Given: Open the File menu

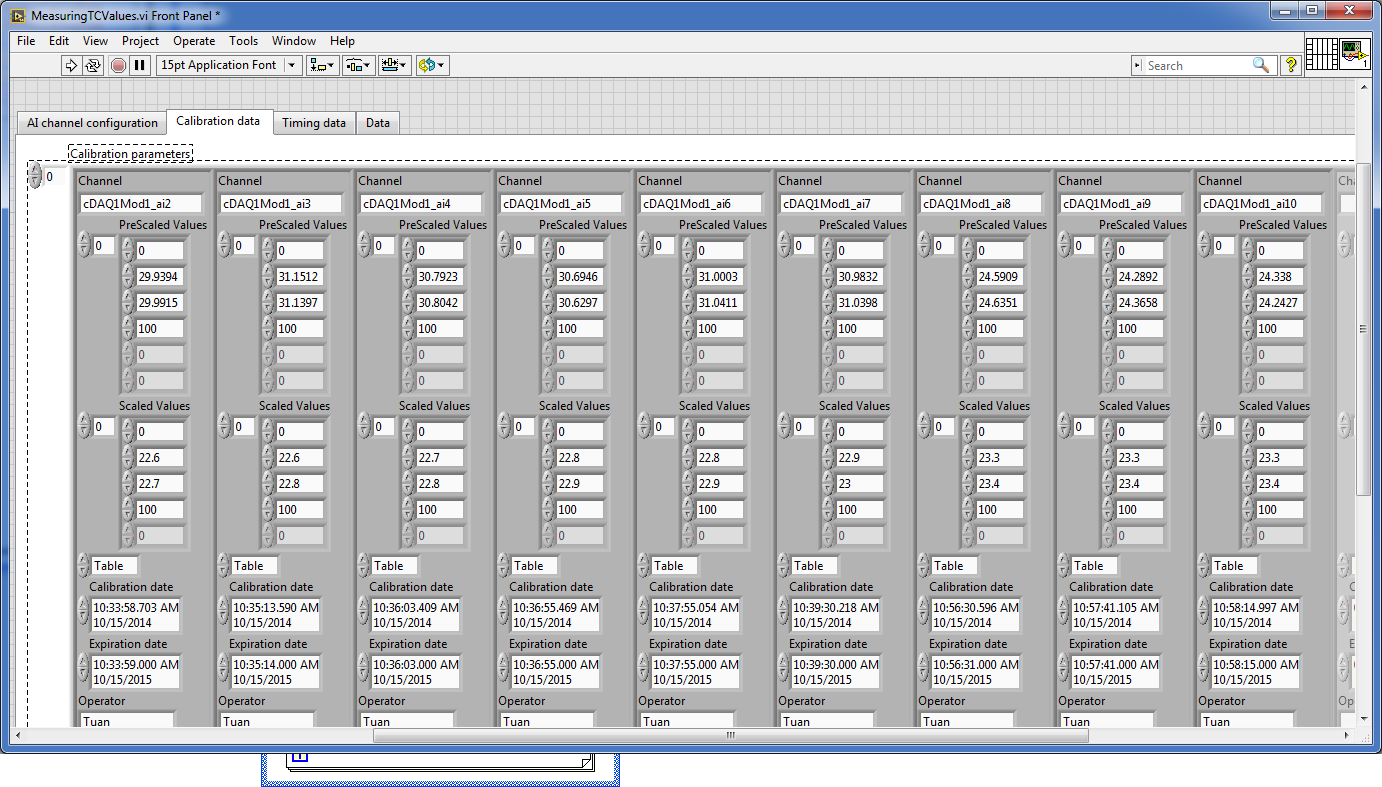Looking at the screenshot, I should (26, 41).
